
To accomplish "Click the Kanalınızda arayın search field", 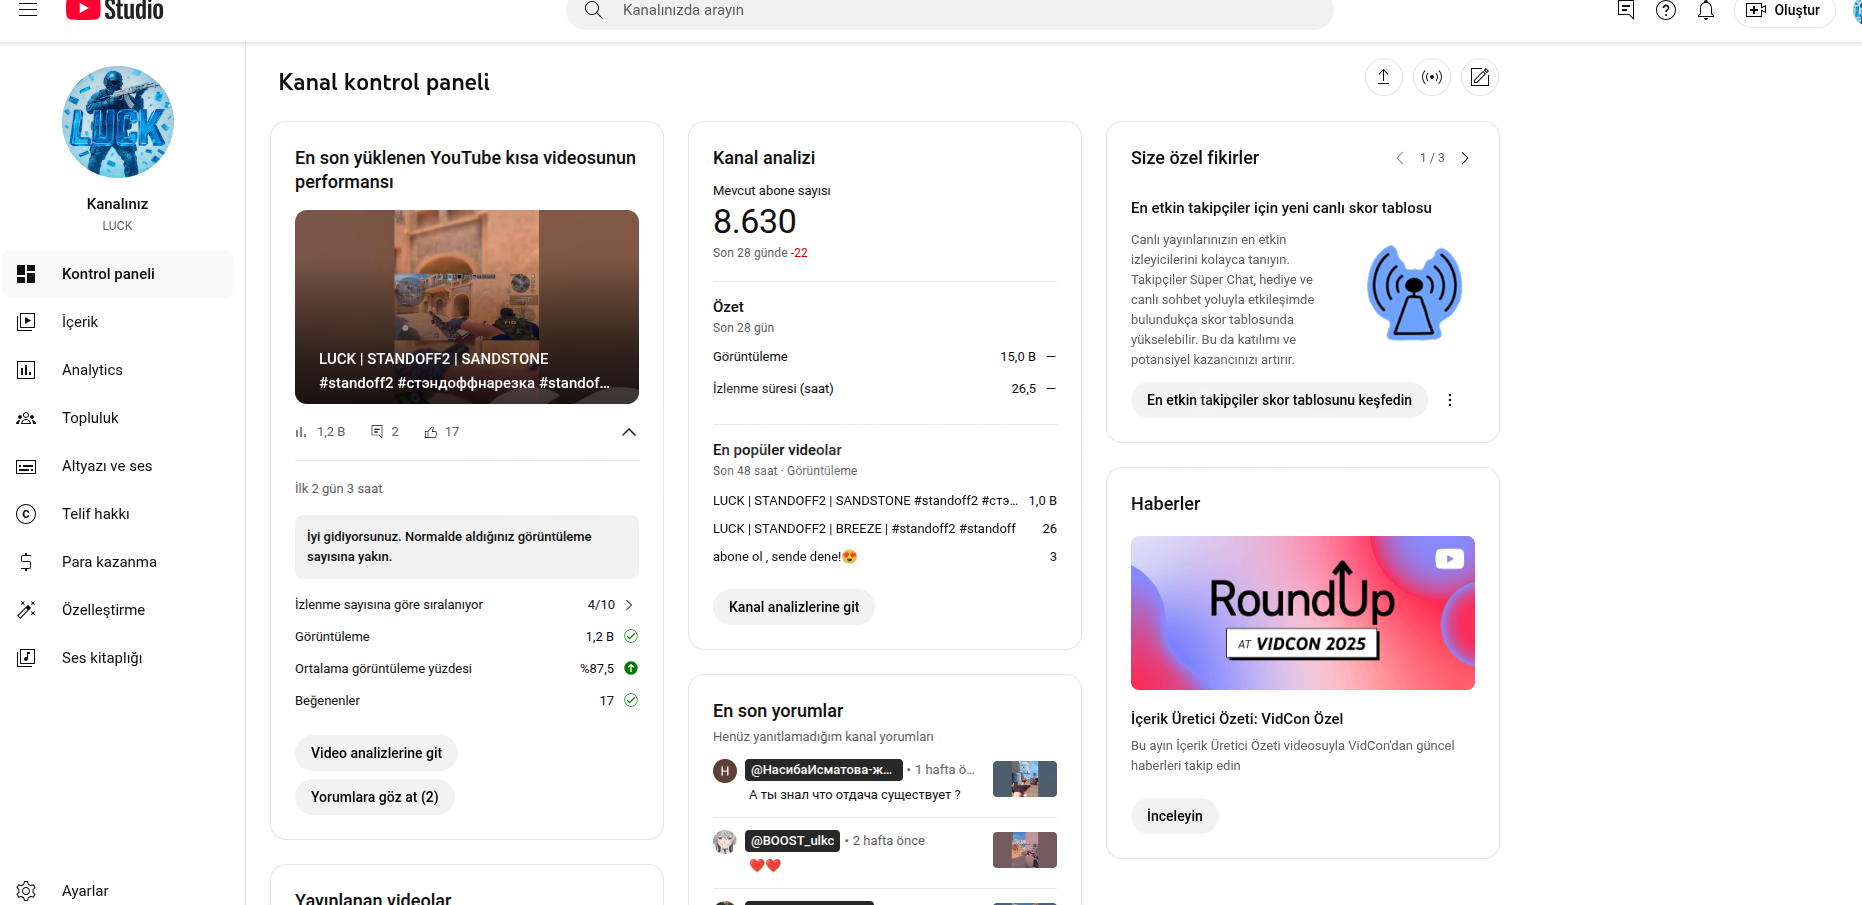I will 950,12.
